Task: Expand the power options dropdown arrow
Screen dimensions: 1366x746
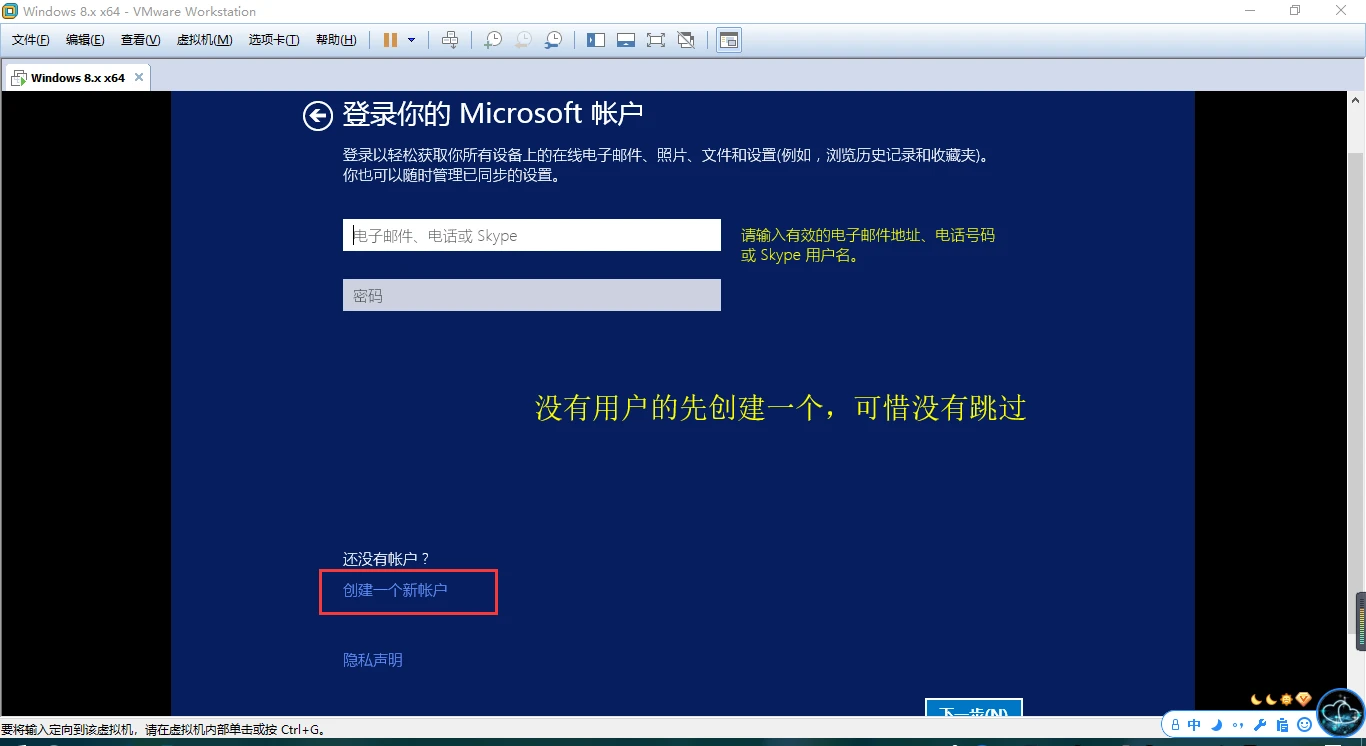Action: pos(411,40)
